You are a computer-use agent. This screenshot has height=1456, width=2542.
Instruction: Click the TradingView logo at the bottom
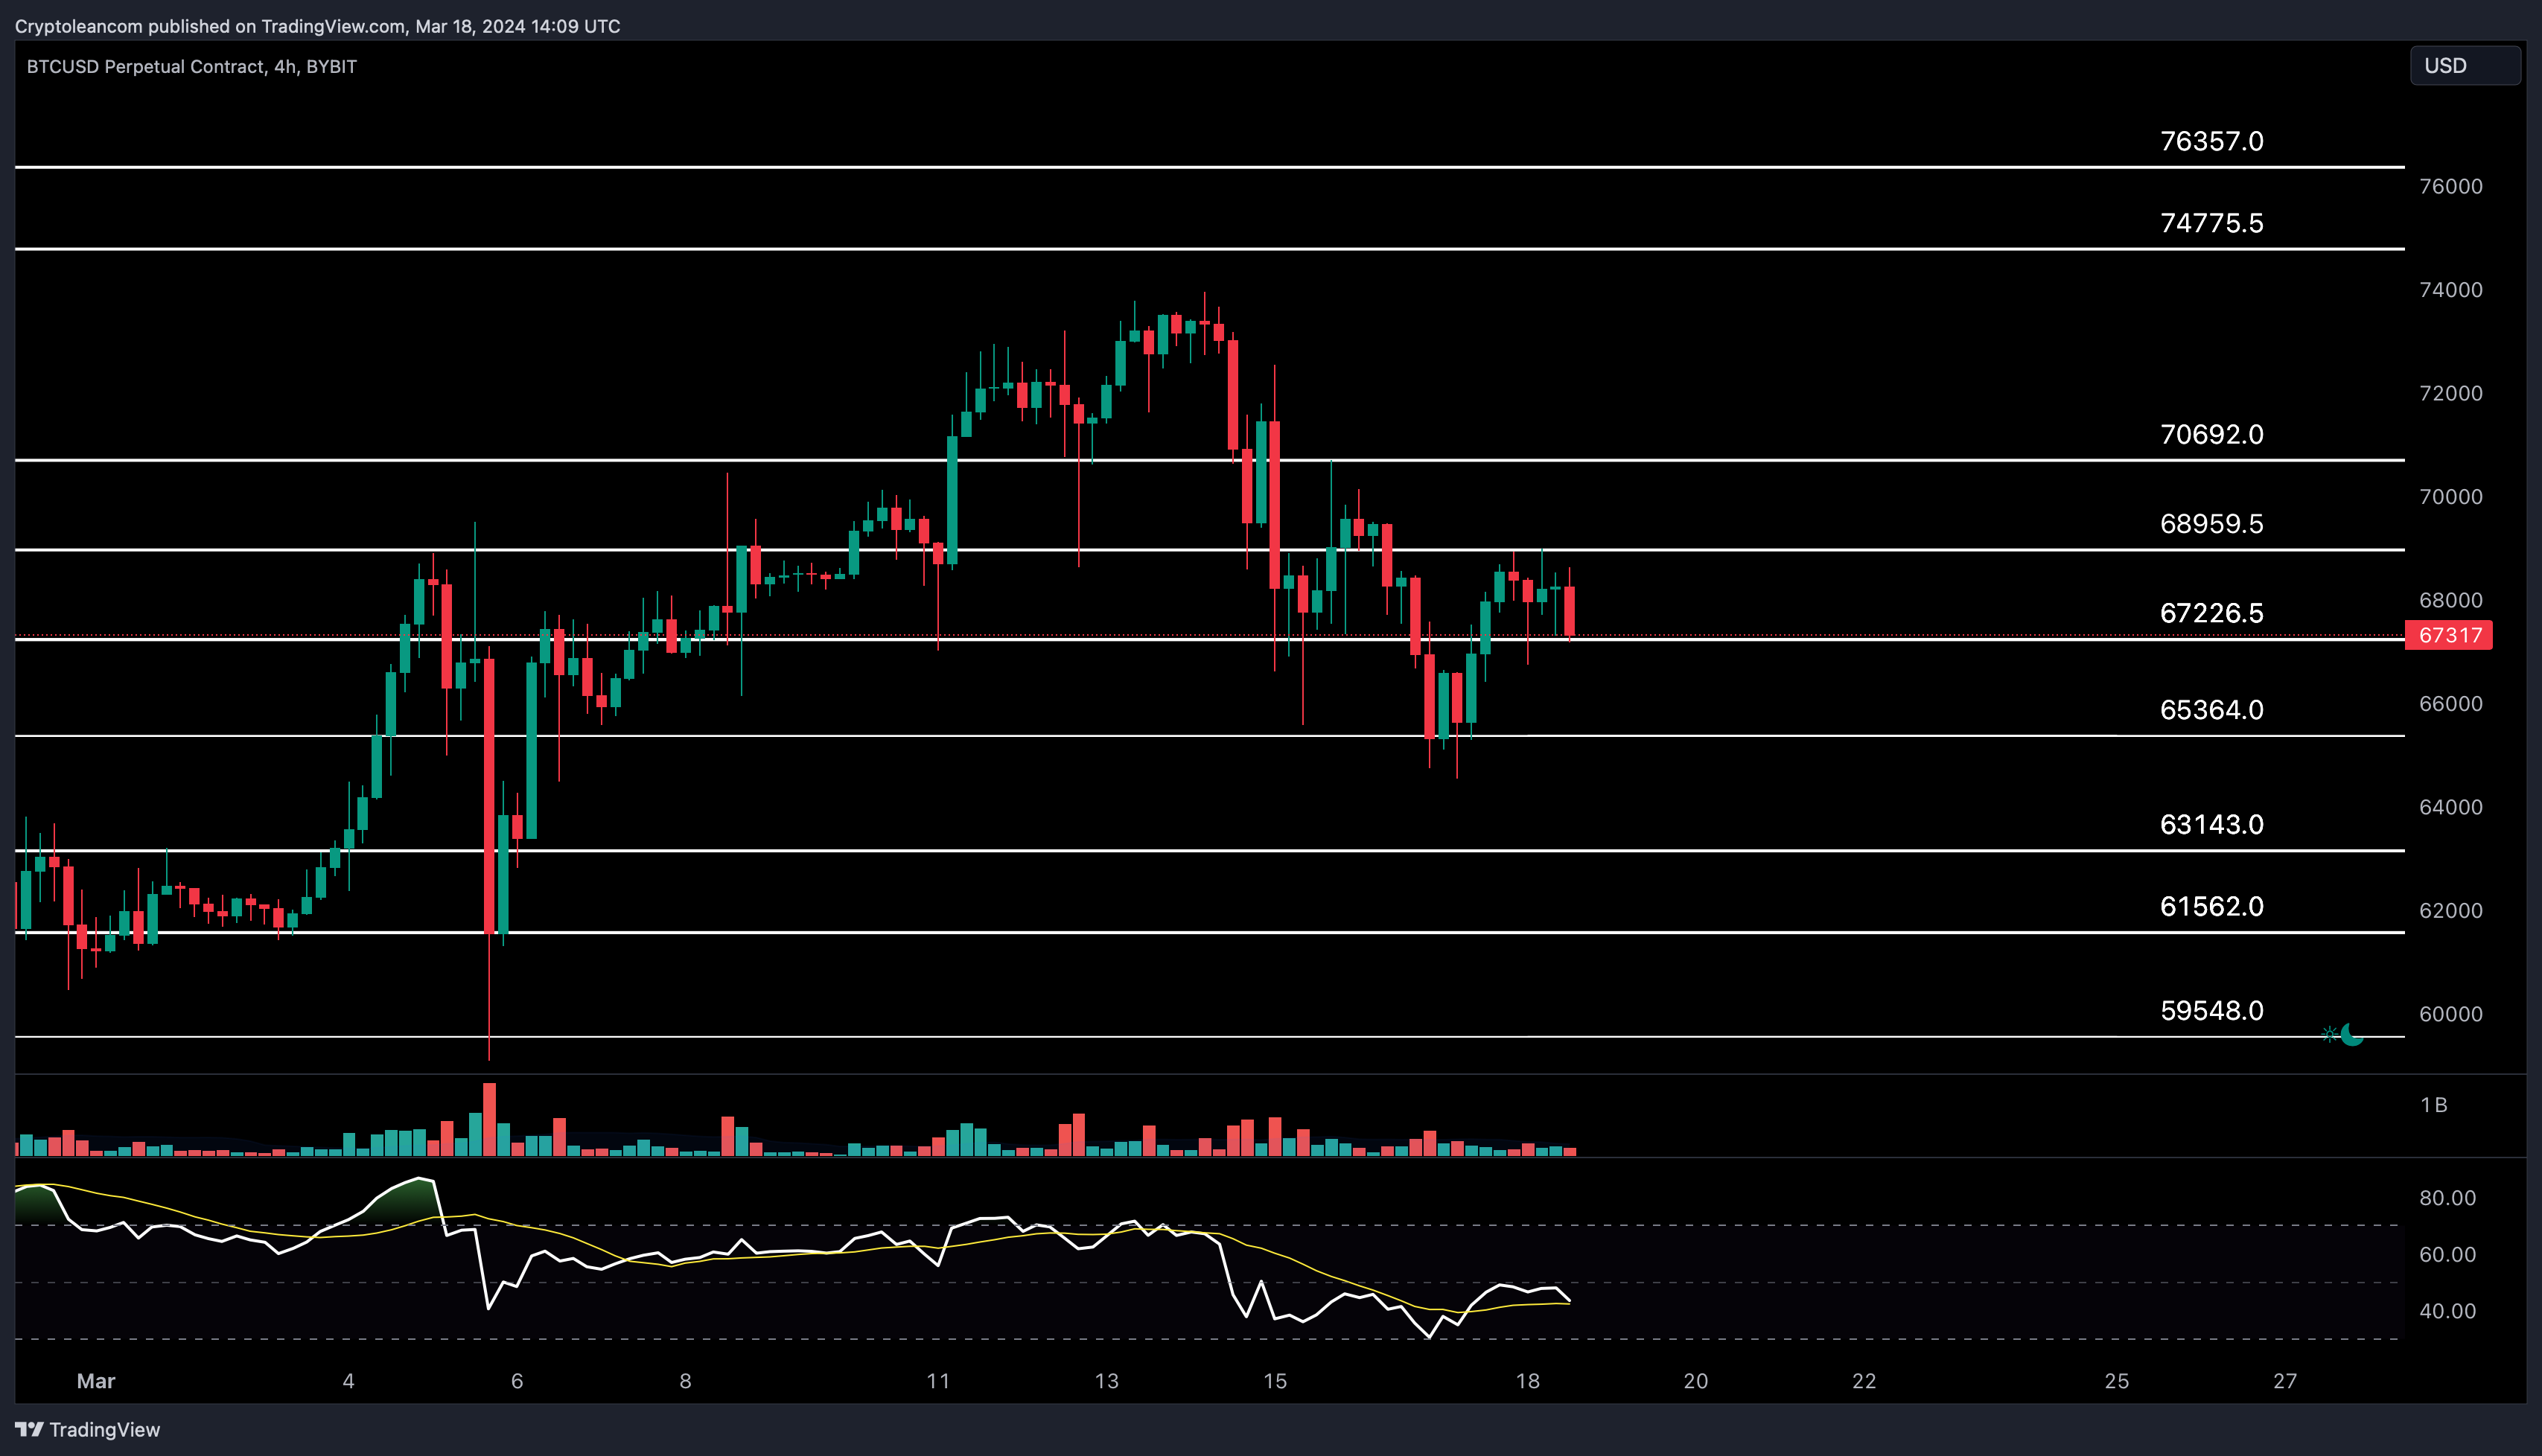(x=87, y=1429)
